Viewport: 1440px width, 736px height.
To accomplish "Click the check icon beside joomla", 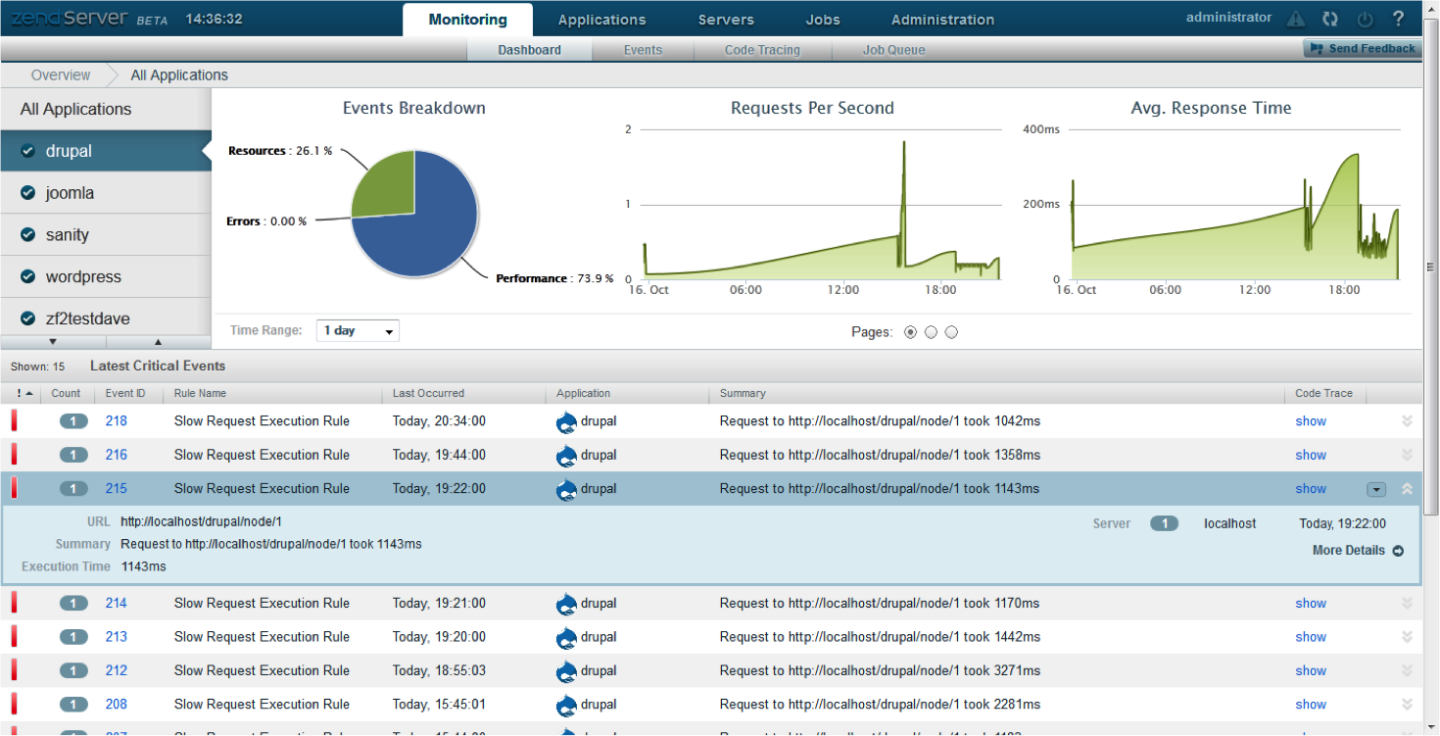I will (28, 193).
